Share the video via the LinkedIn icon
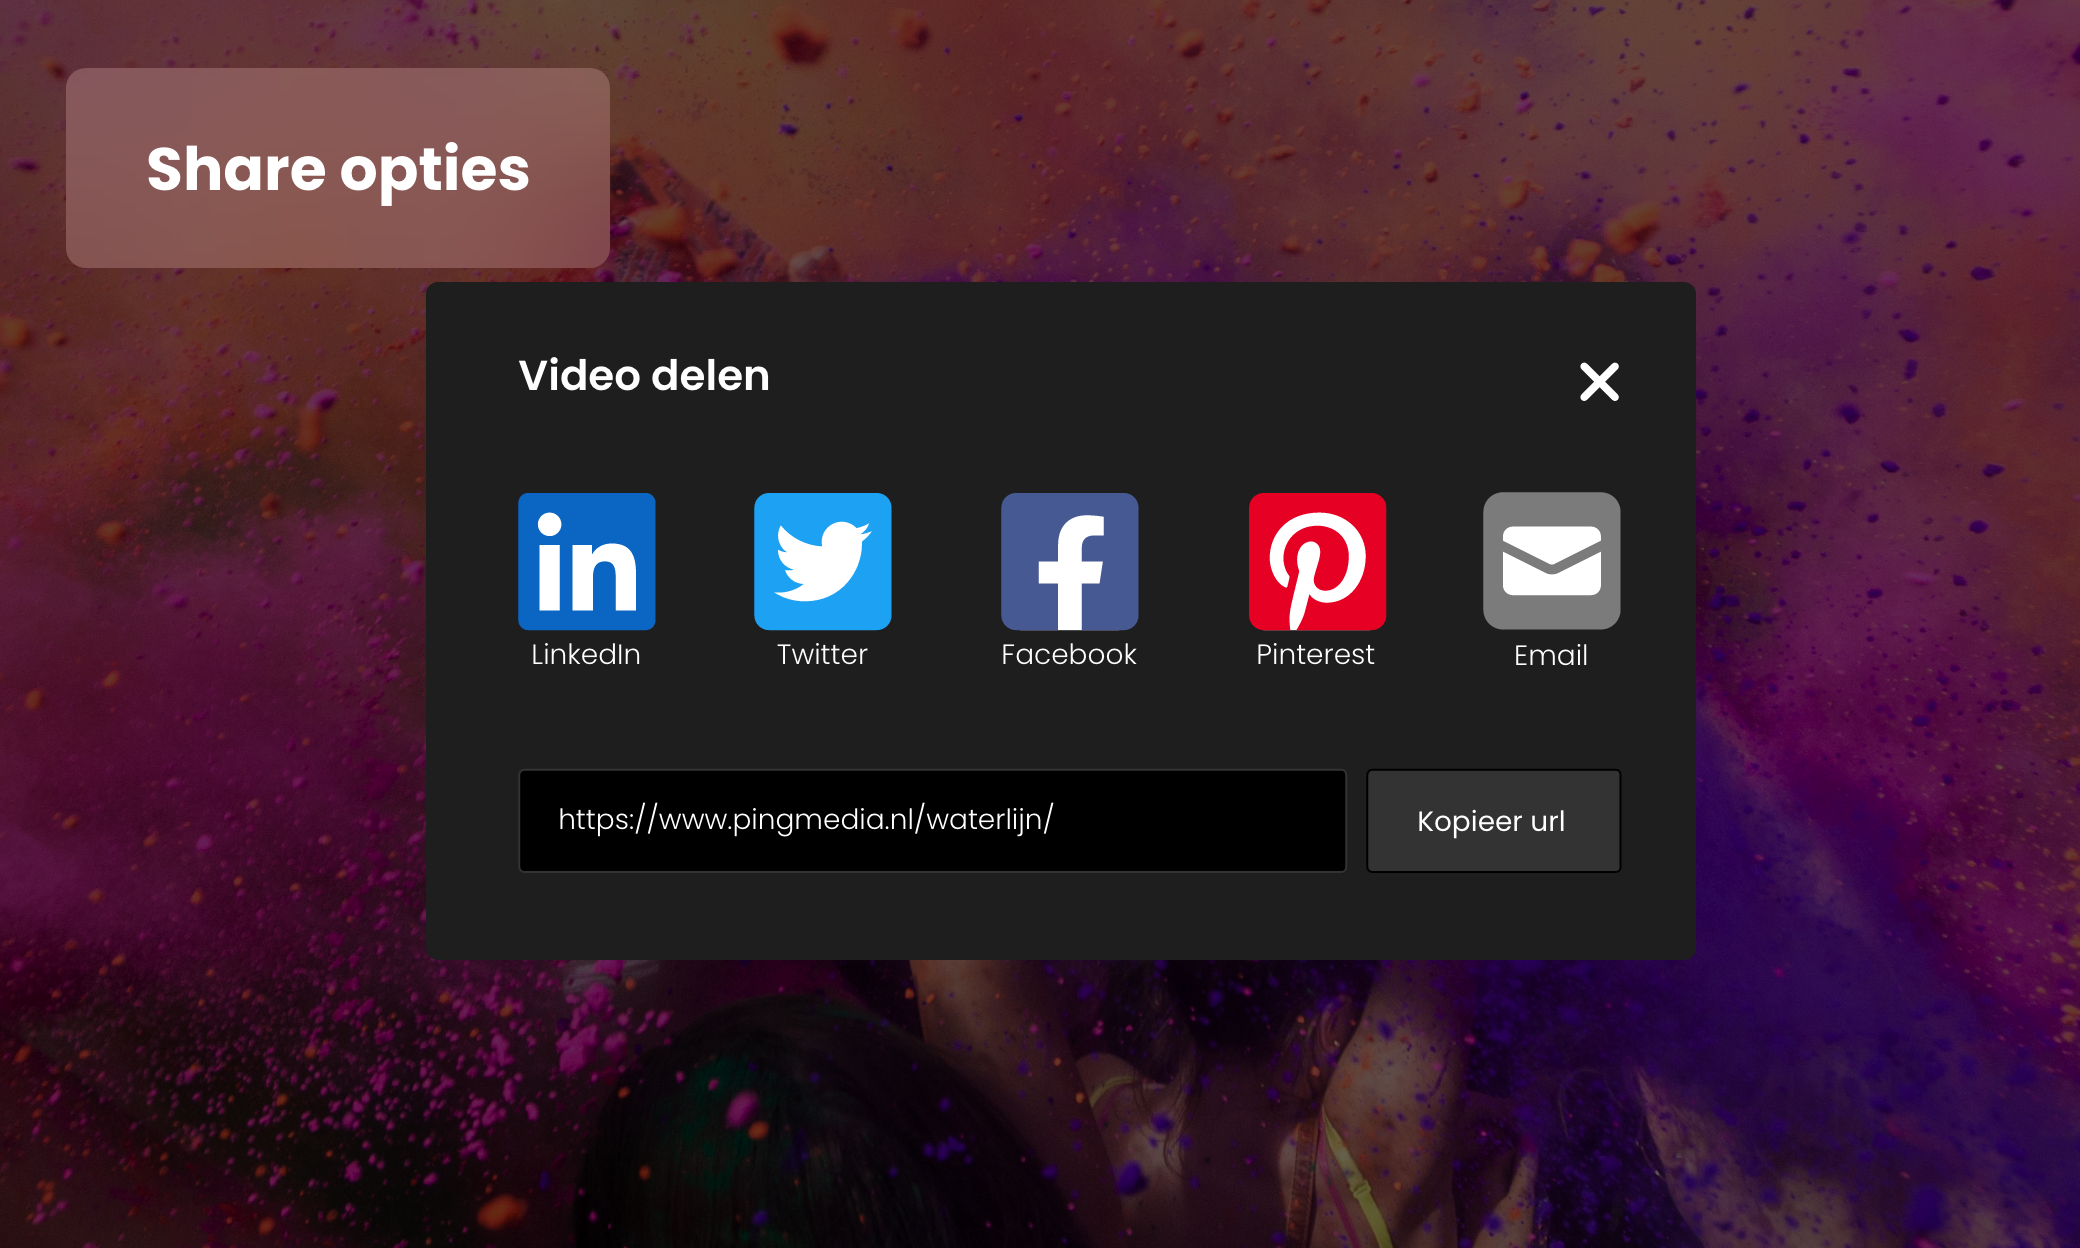2080x1248 pixels. (587, 561)
